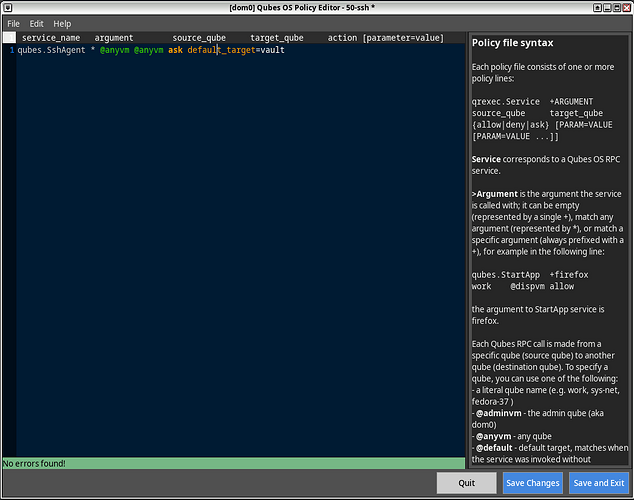Click the '@adminvm' entry in help panel

coord(499,413)
